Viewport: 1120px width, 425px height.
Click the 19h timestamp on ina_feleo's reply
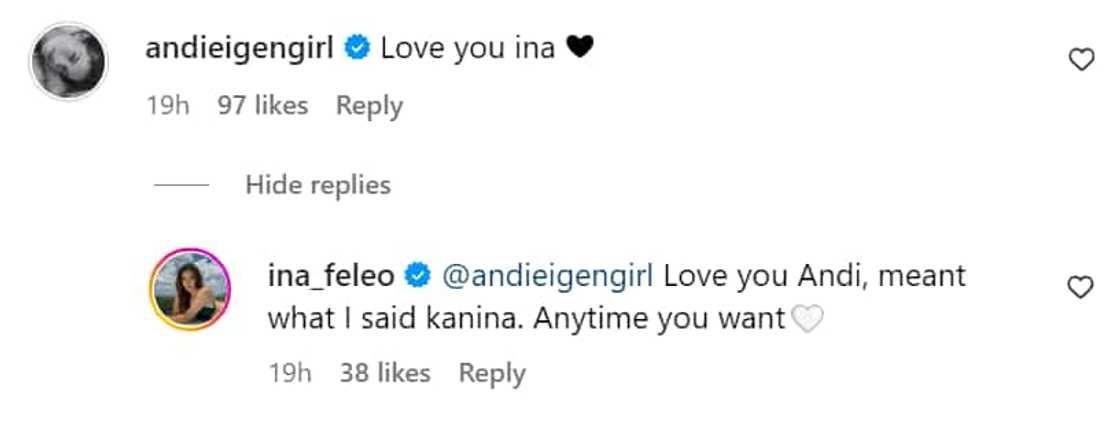(x=290, y=374)
